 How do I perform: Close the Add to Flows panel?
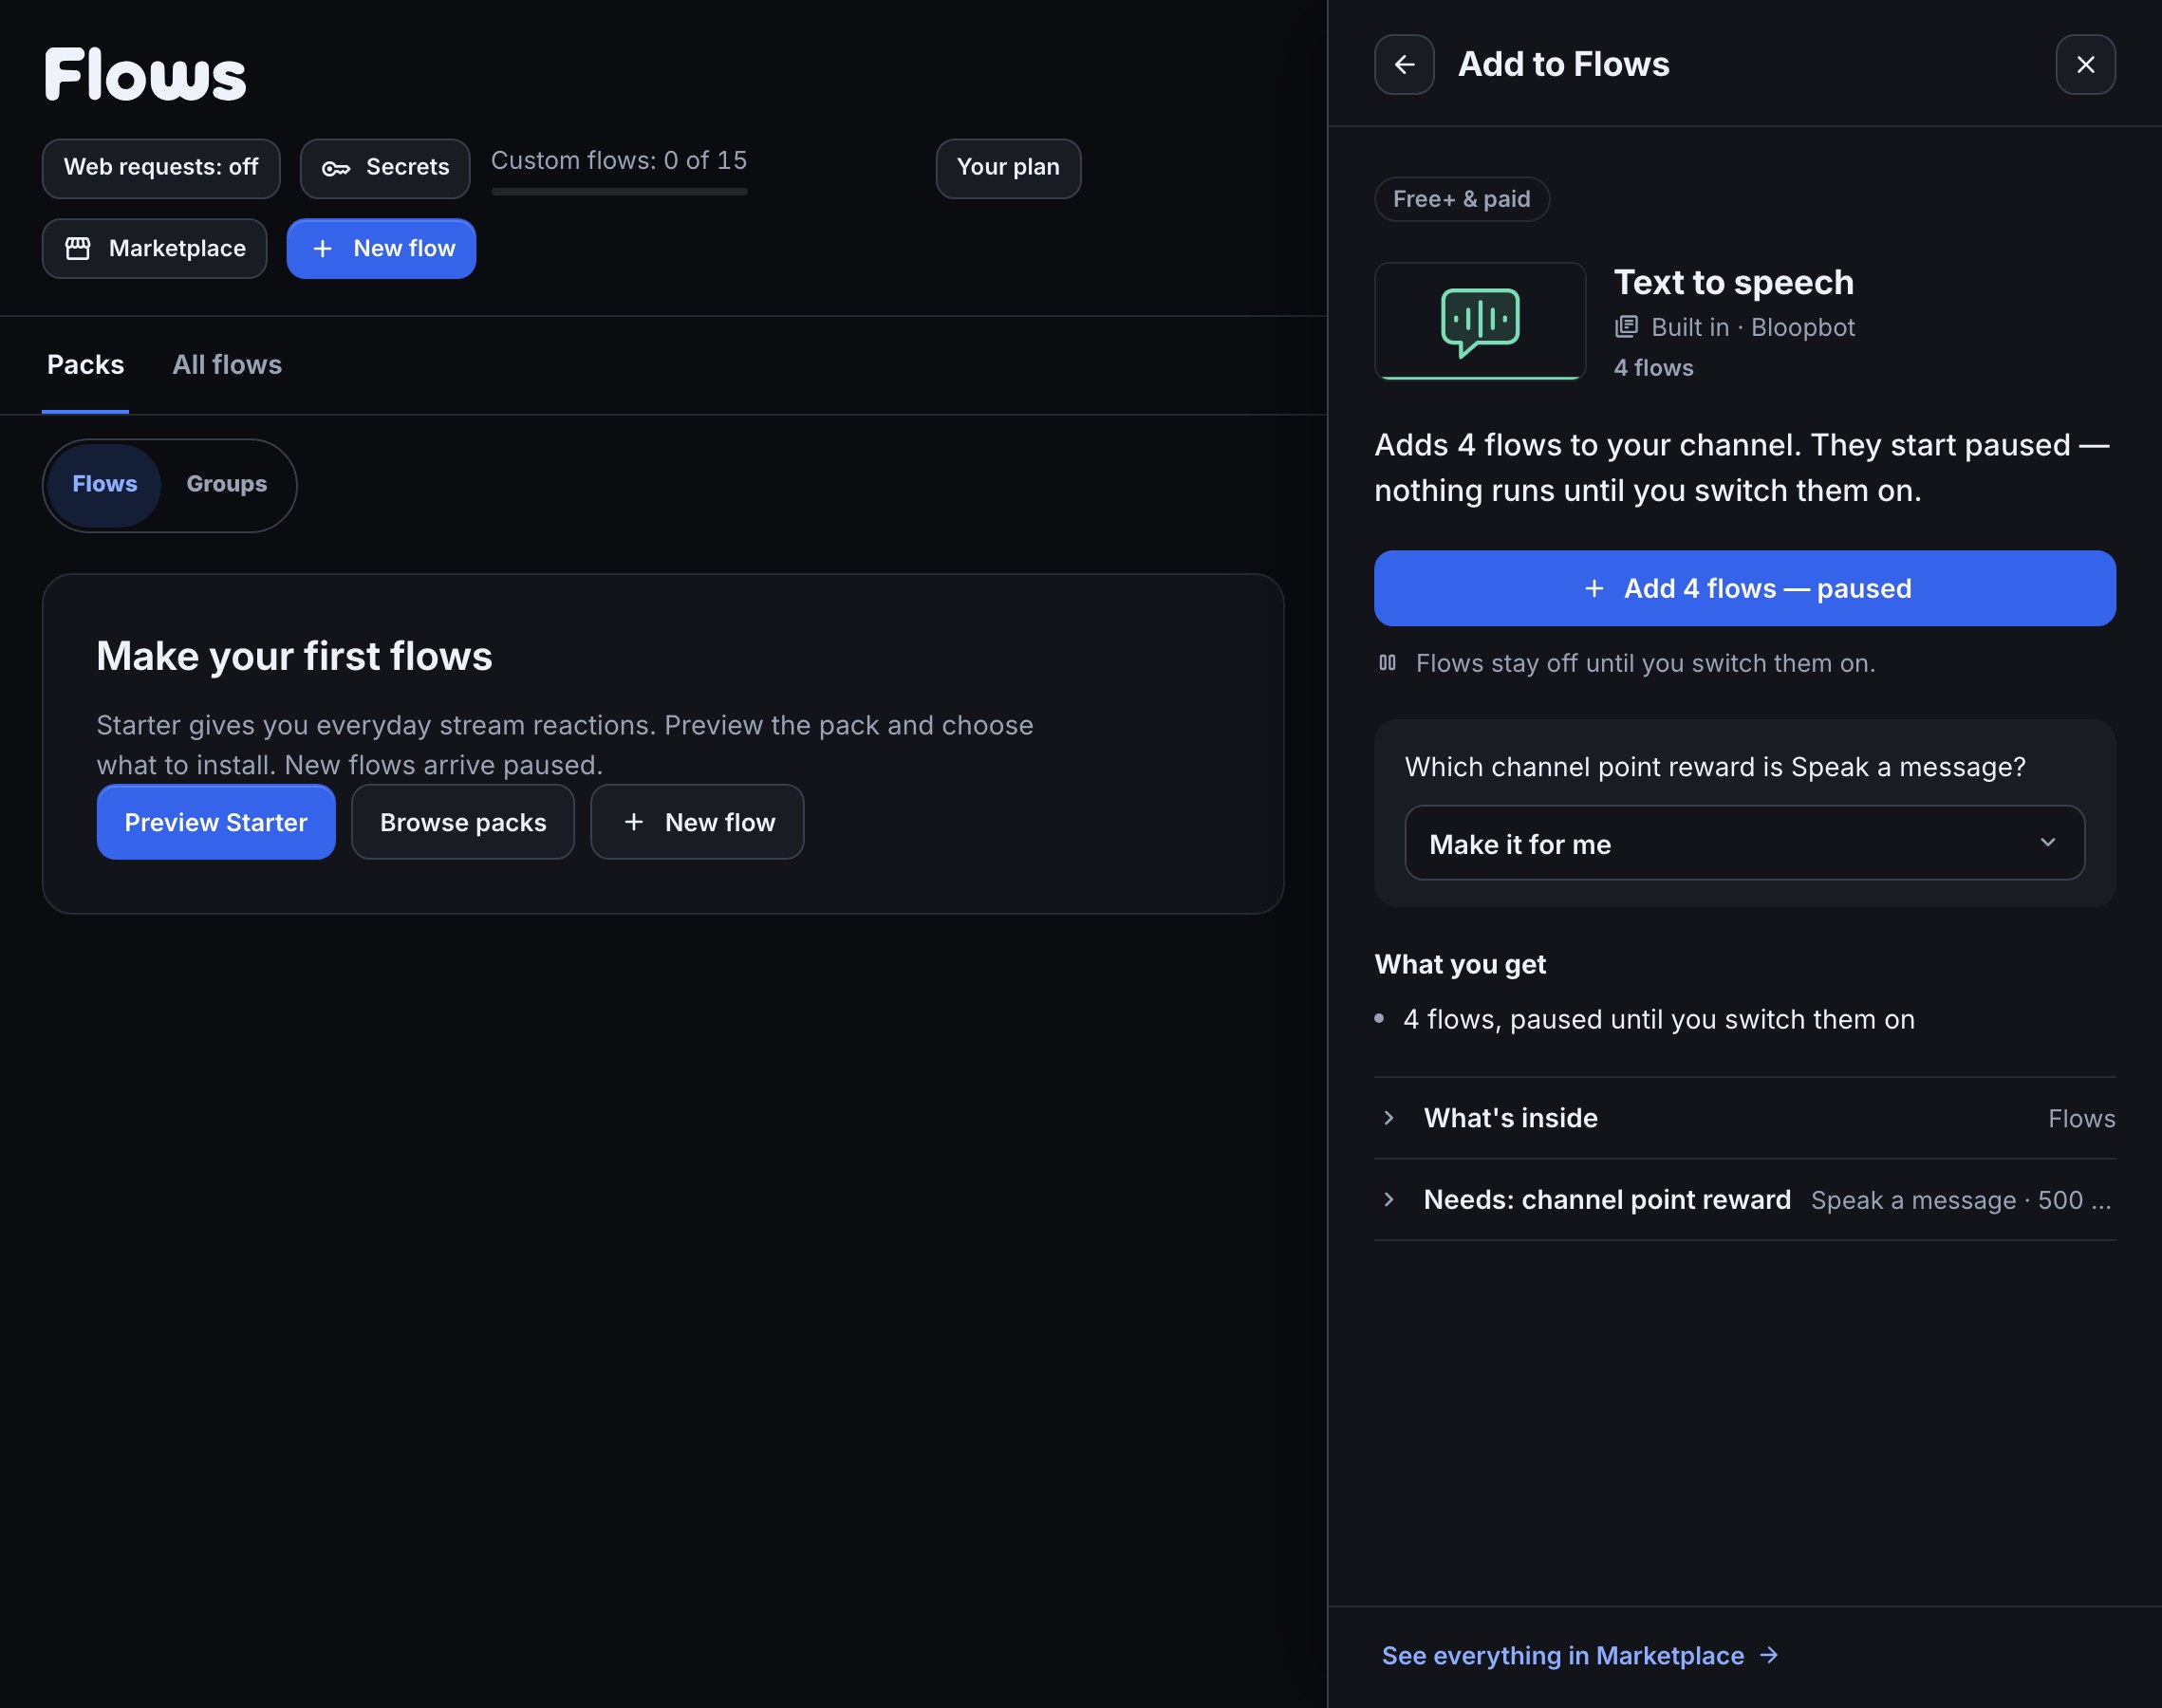pos(2085,65)
